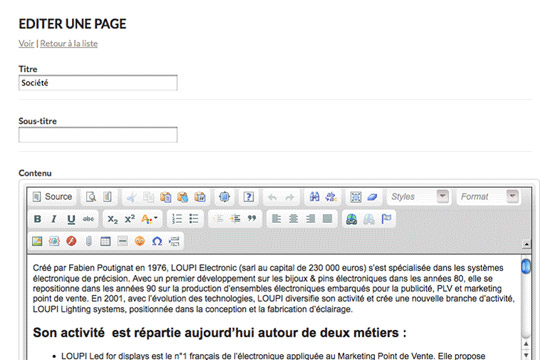This screenshot has height=360, width=540.
Task: Insert a page break
Action: (174, 241)
